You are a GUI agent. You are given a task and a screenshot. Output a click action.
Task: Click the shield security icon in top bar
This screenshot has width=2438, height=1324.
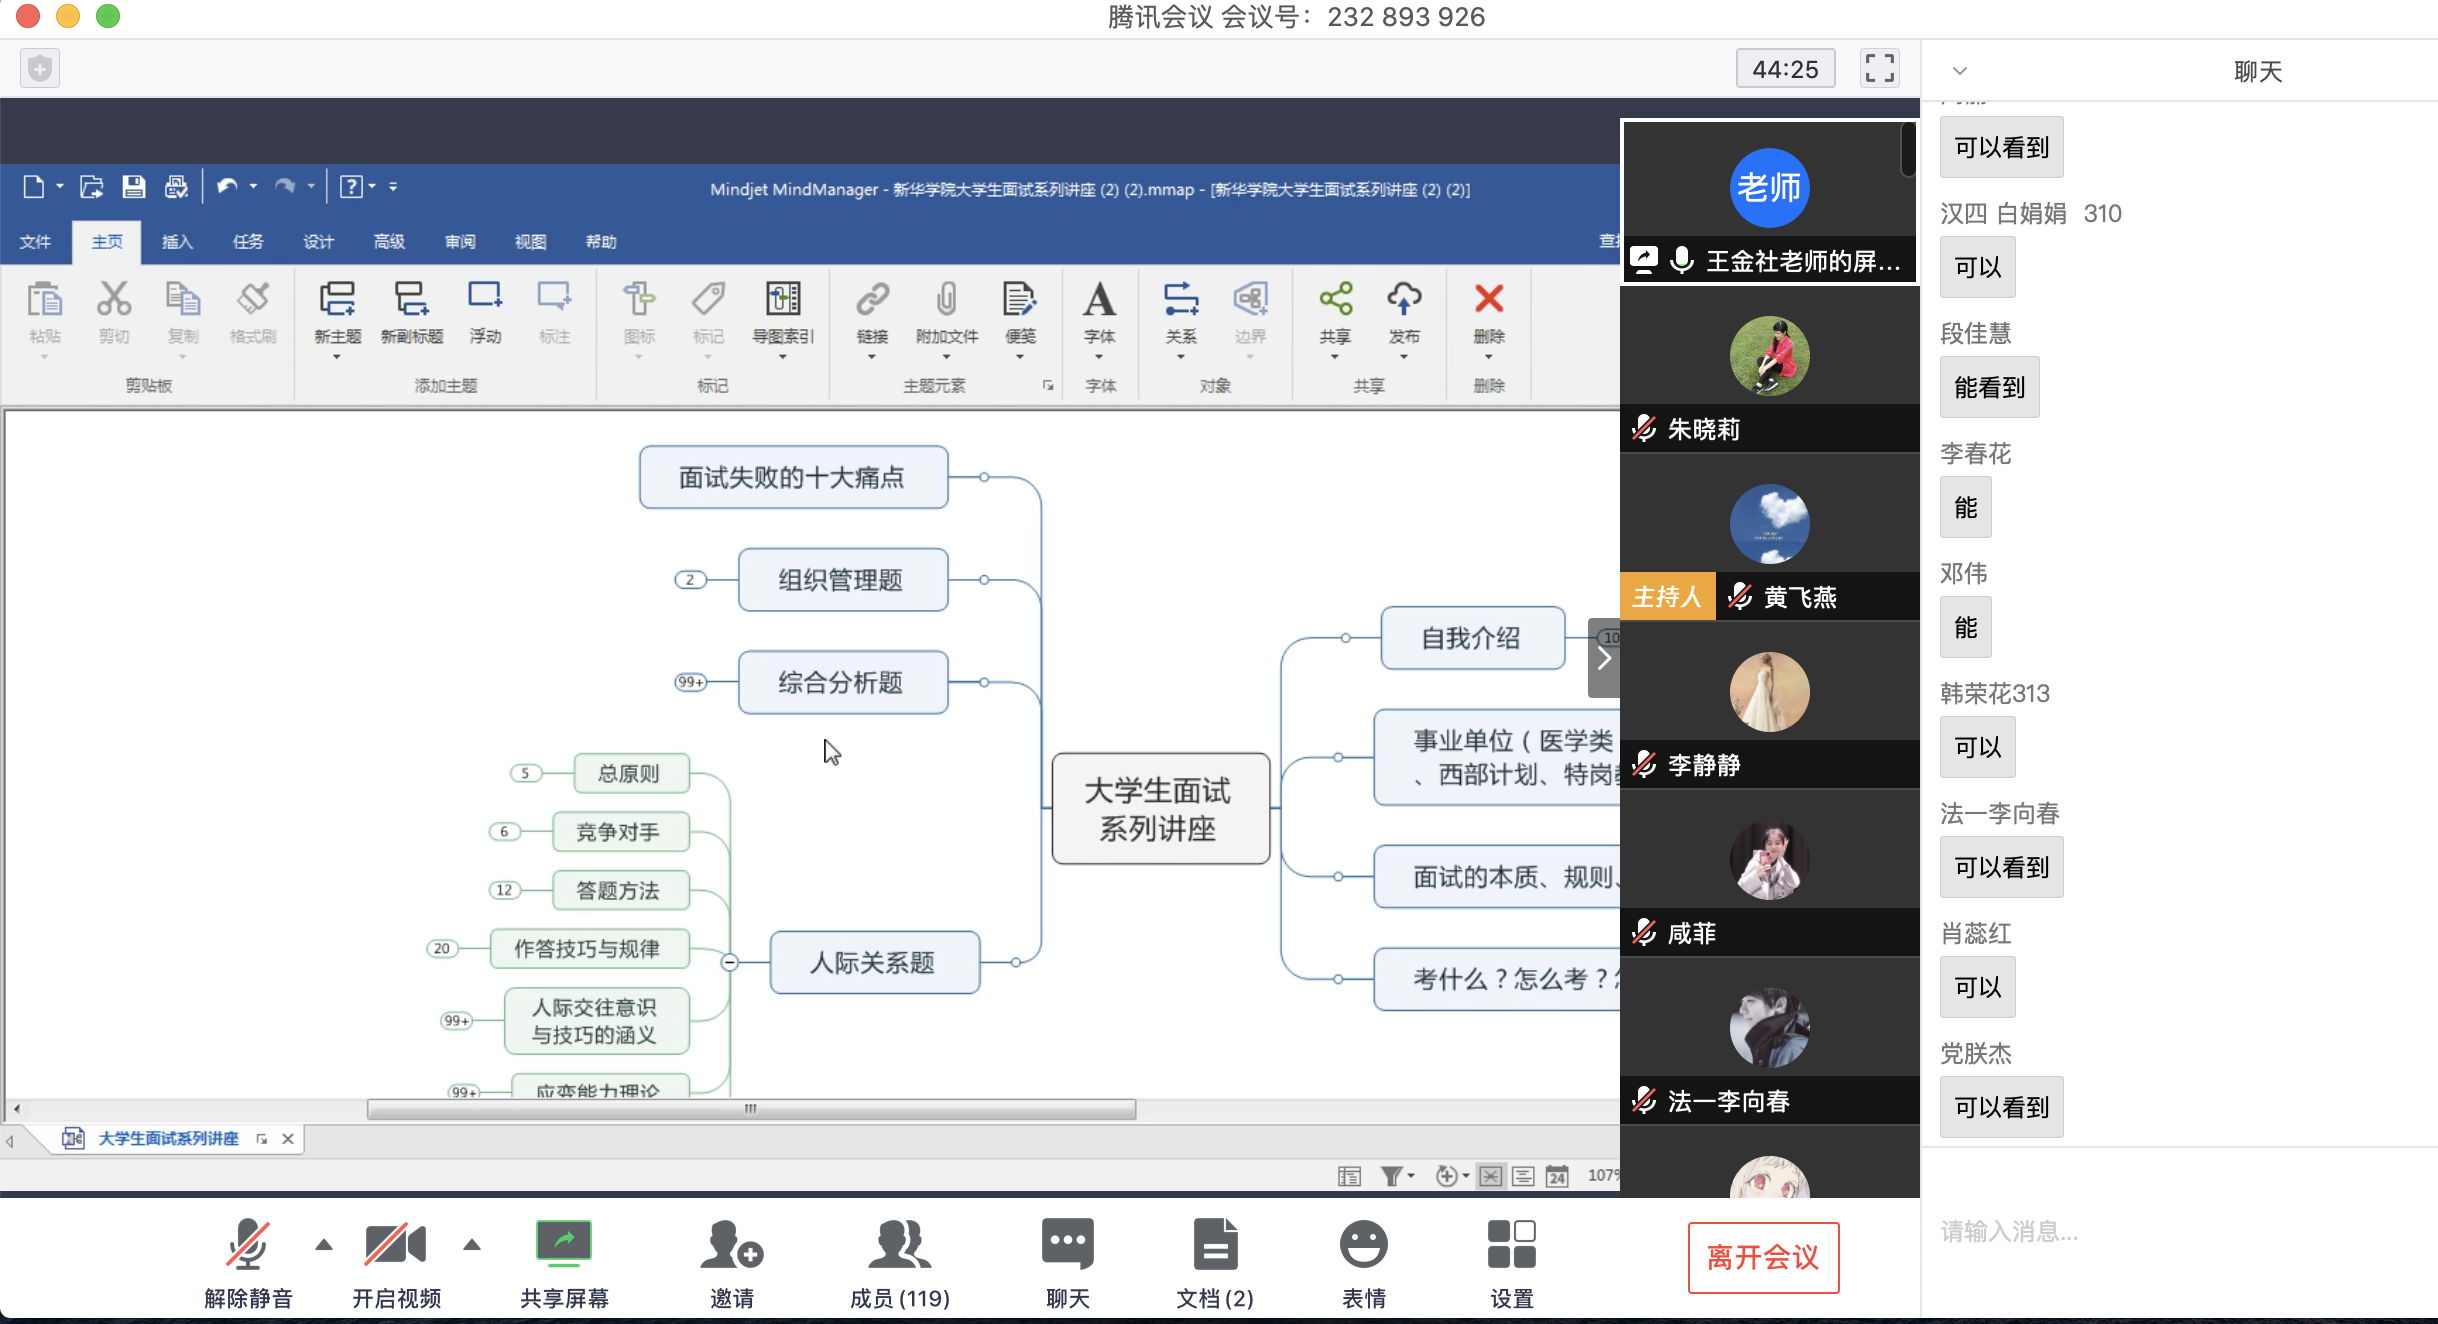coord(40,68)
